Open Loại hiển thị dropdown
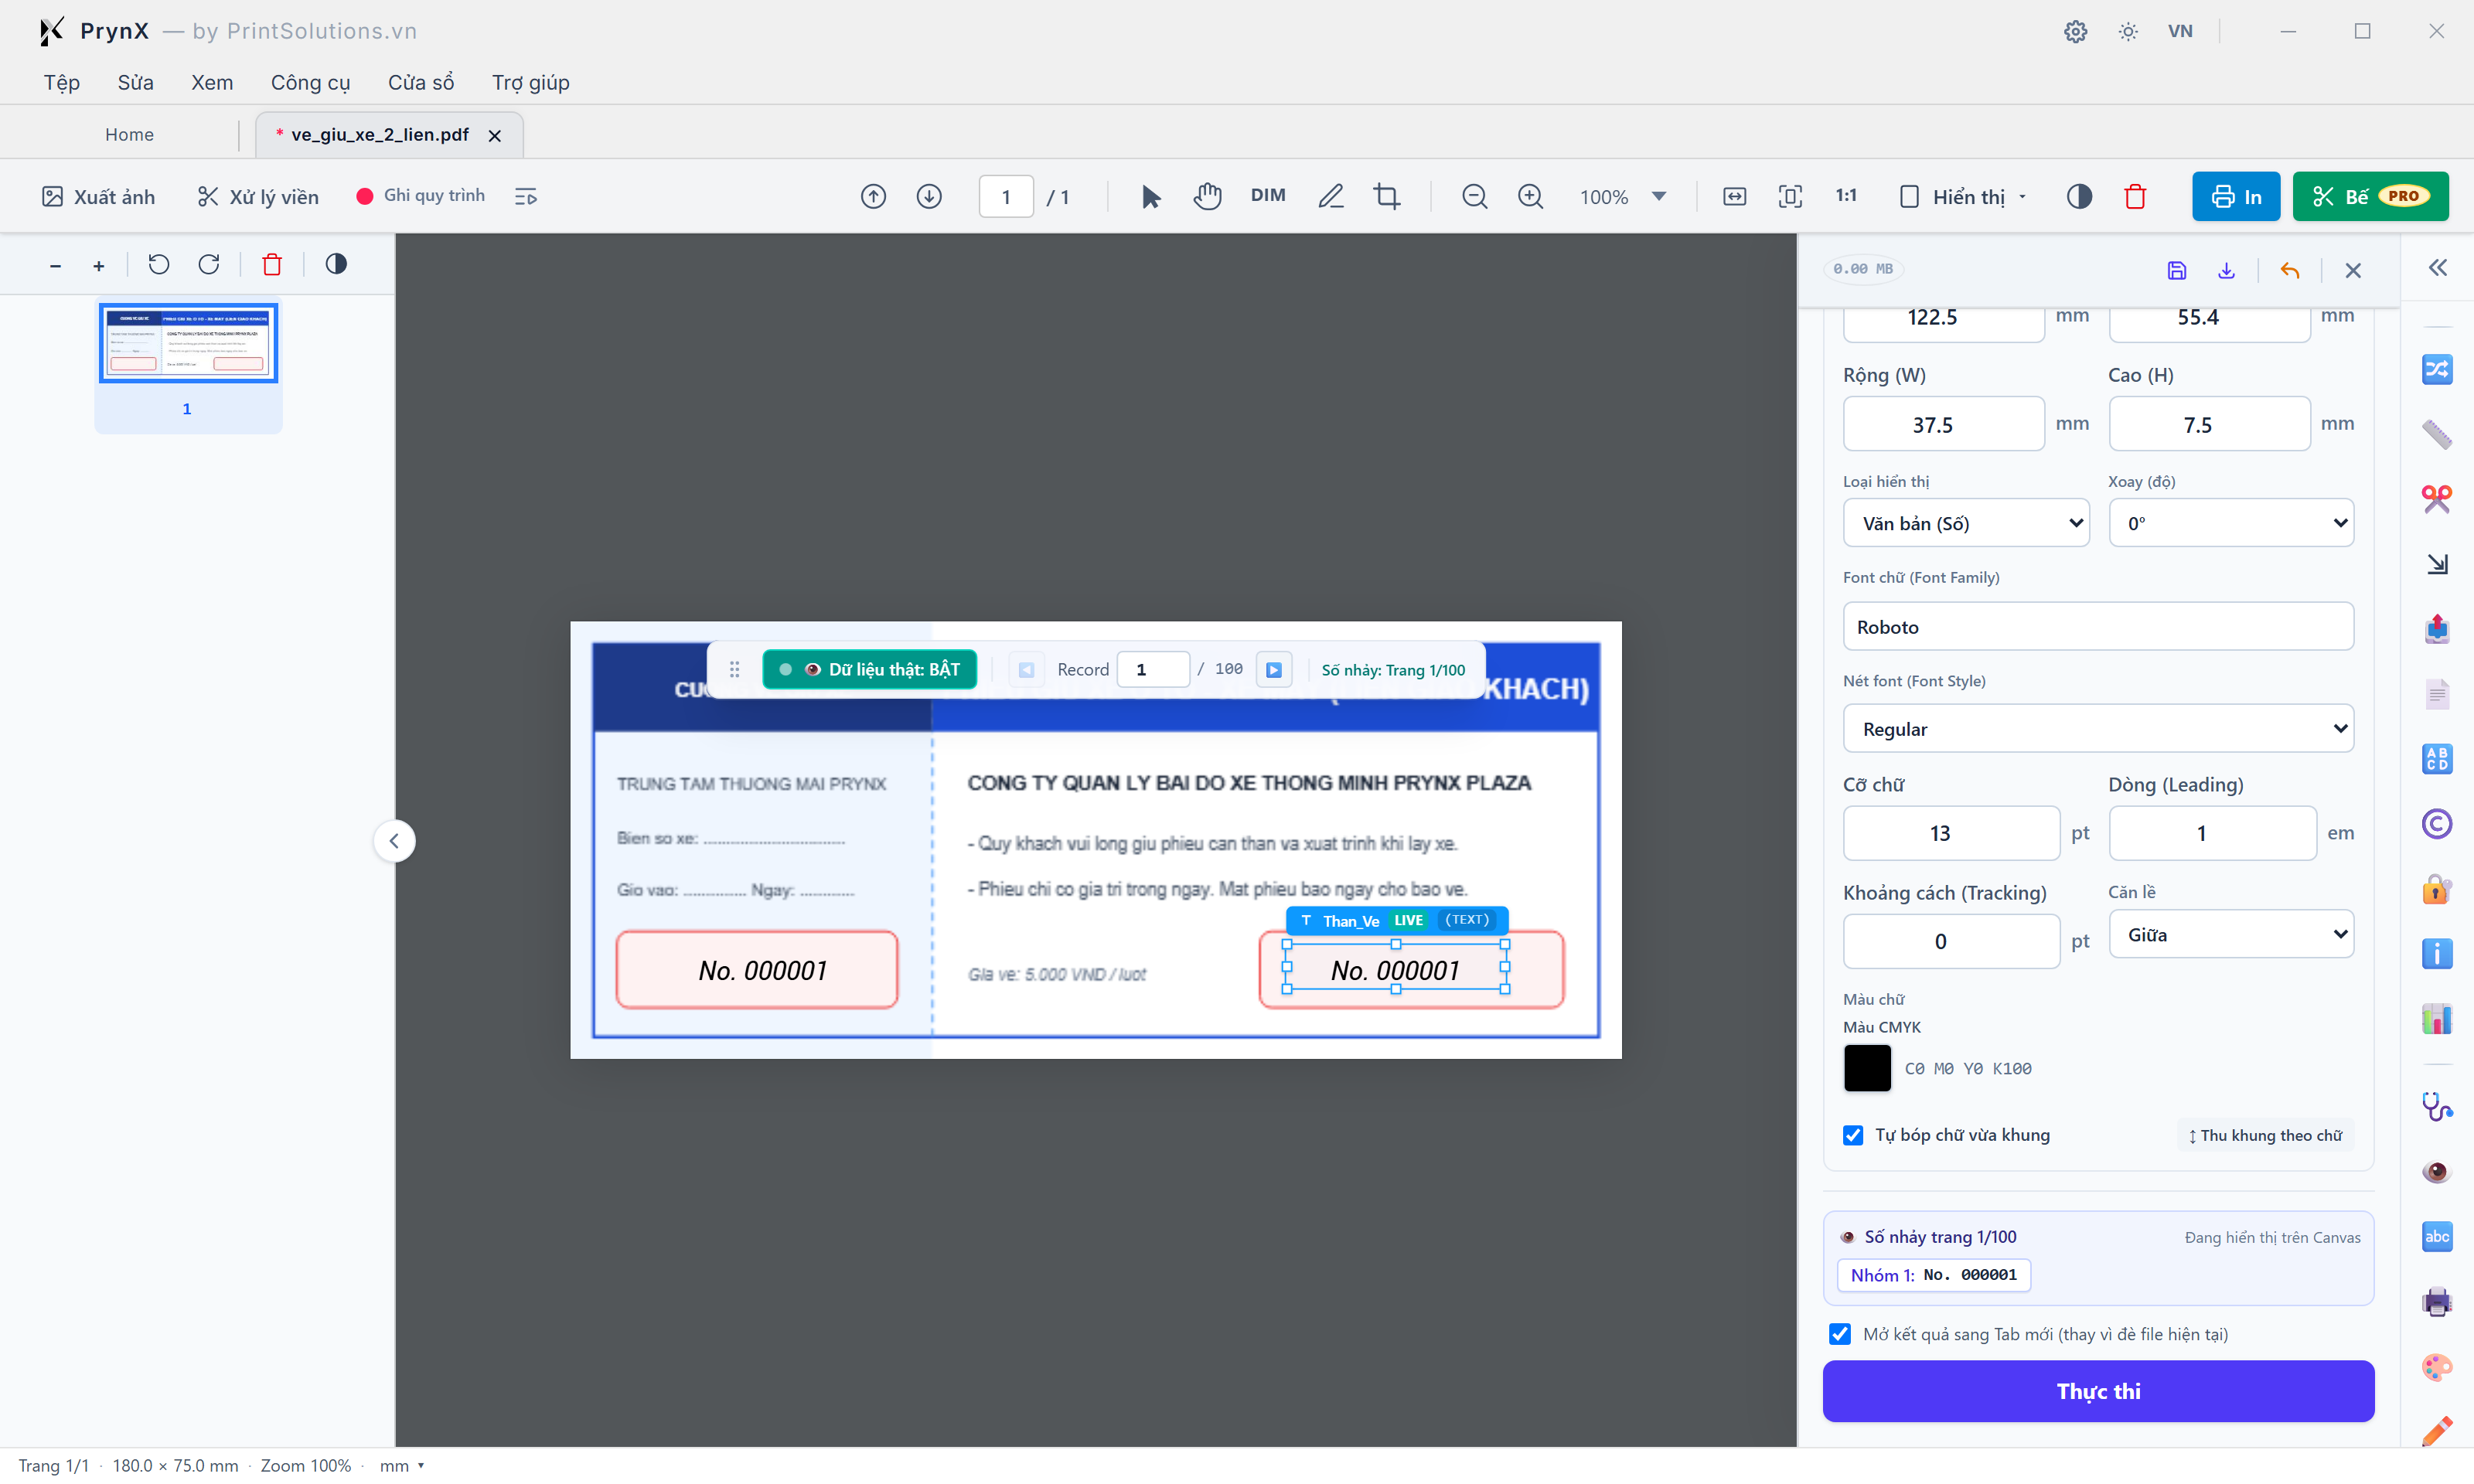 pos(1966,523)
